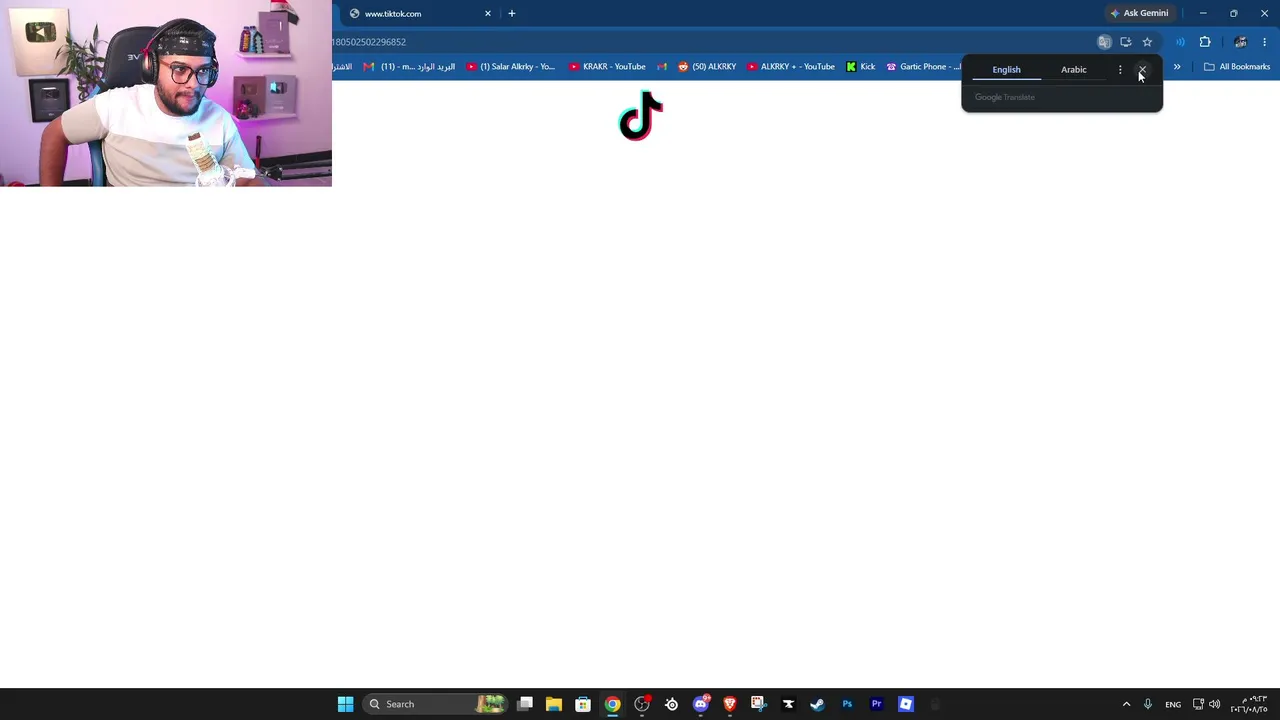Click the install app icon in address bar
The height and width of the screenshot is (720, 1280).
tap(1126, 42)
